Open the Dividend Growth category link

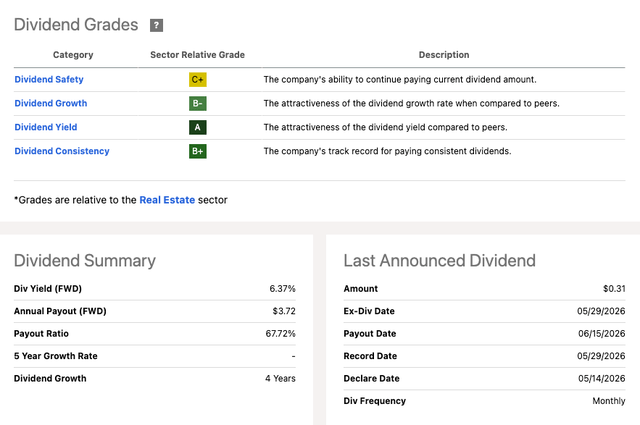51,103
